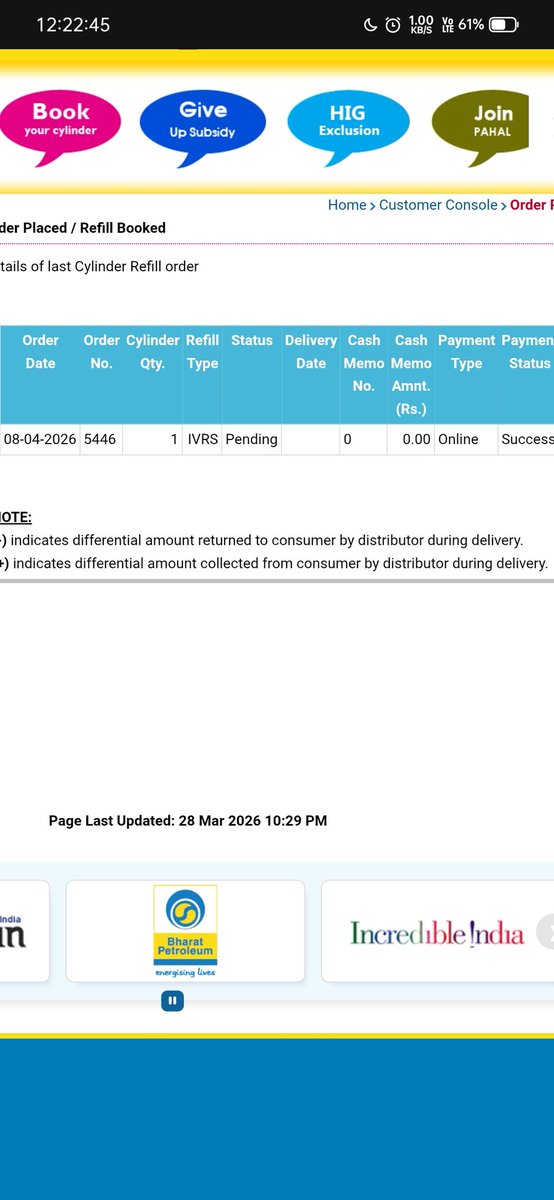Tap the battery icon in status bar
Image resolution: width=554 pixels, height=1200 pixels.
coord(504,24)
